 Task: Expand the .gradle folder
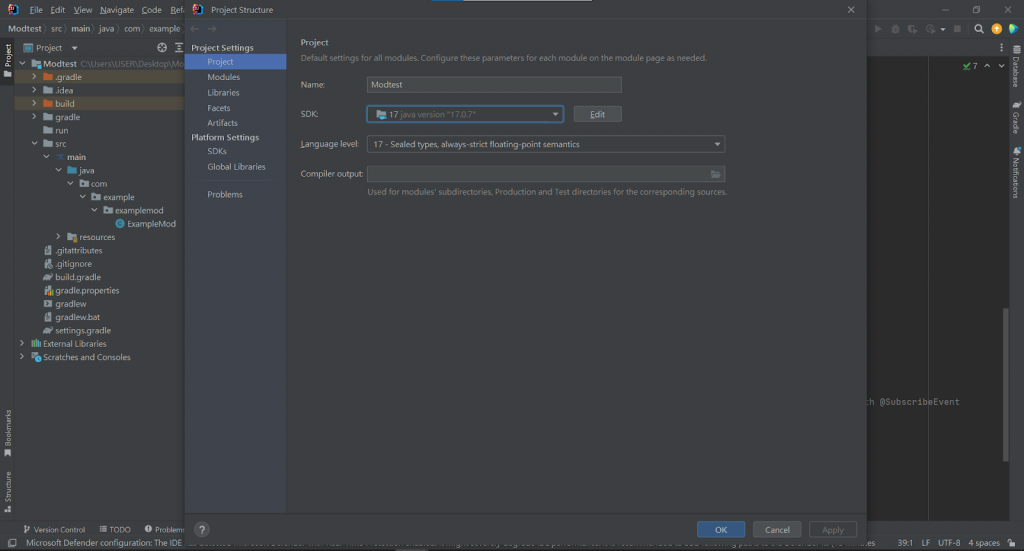coord(34,77)
